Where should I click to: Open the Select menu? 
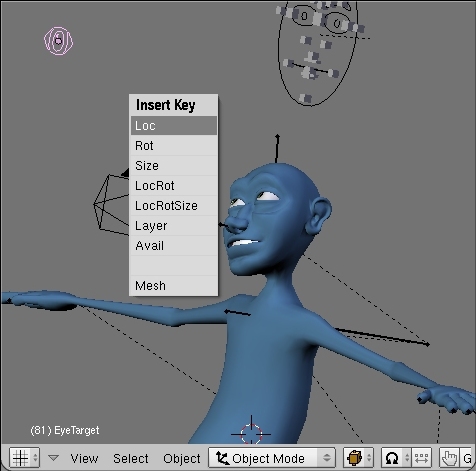click(x=131, y=458)
